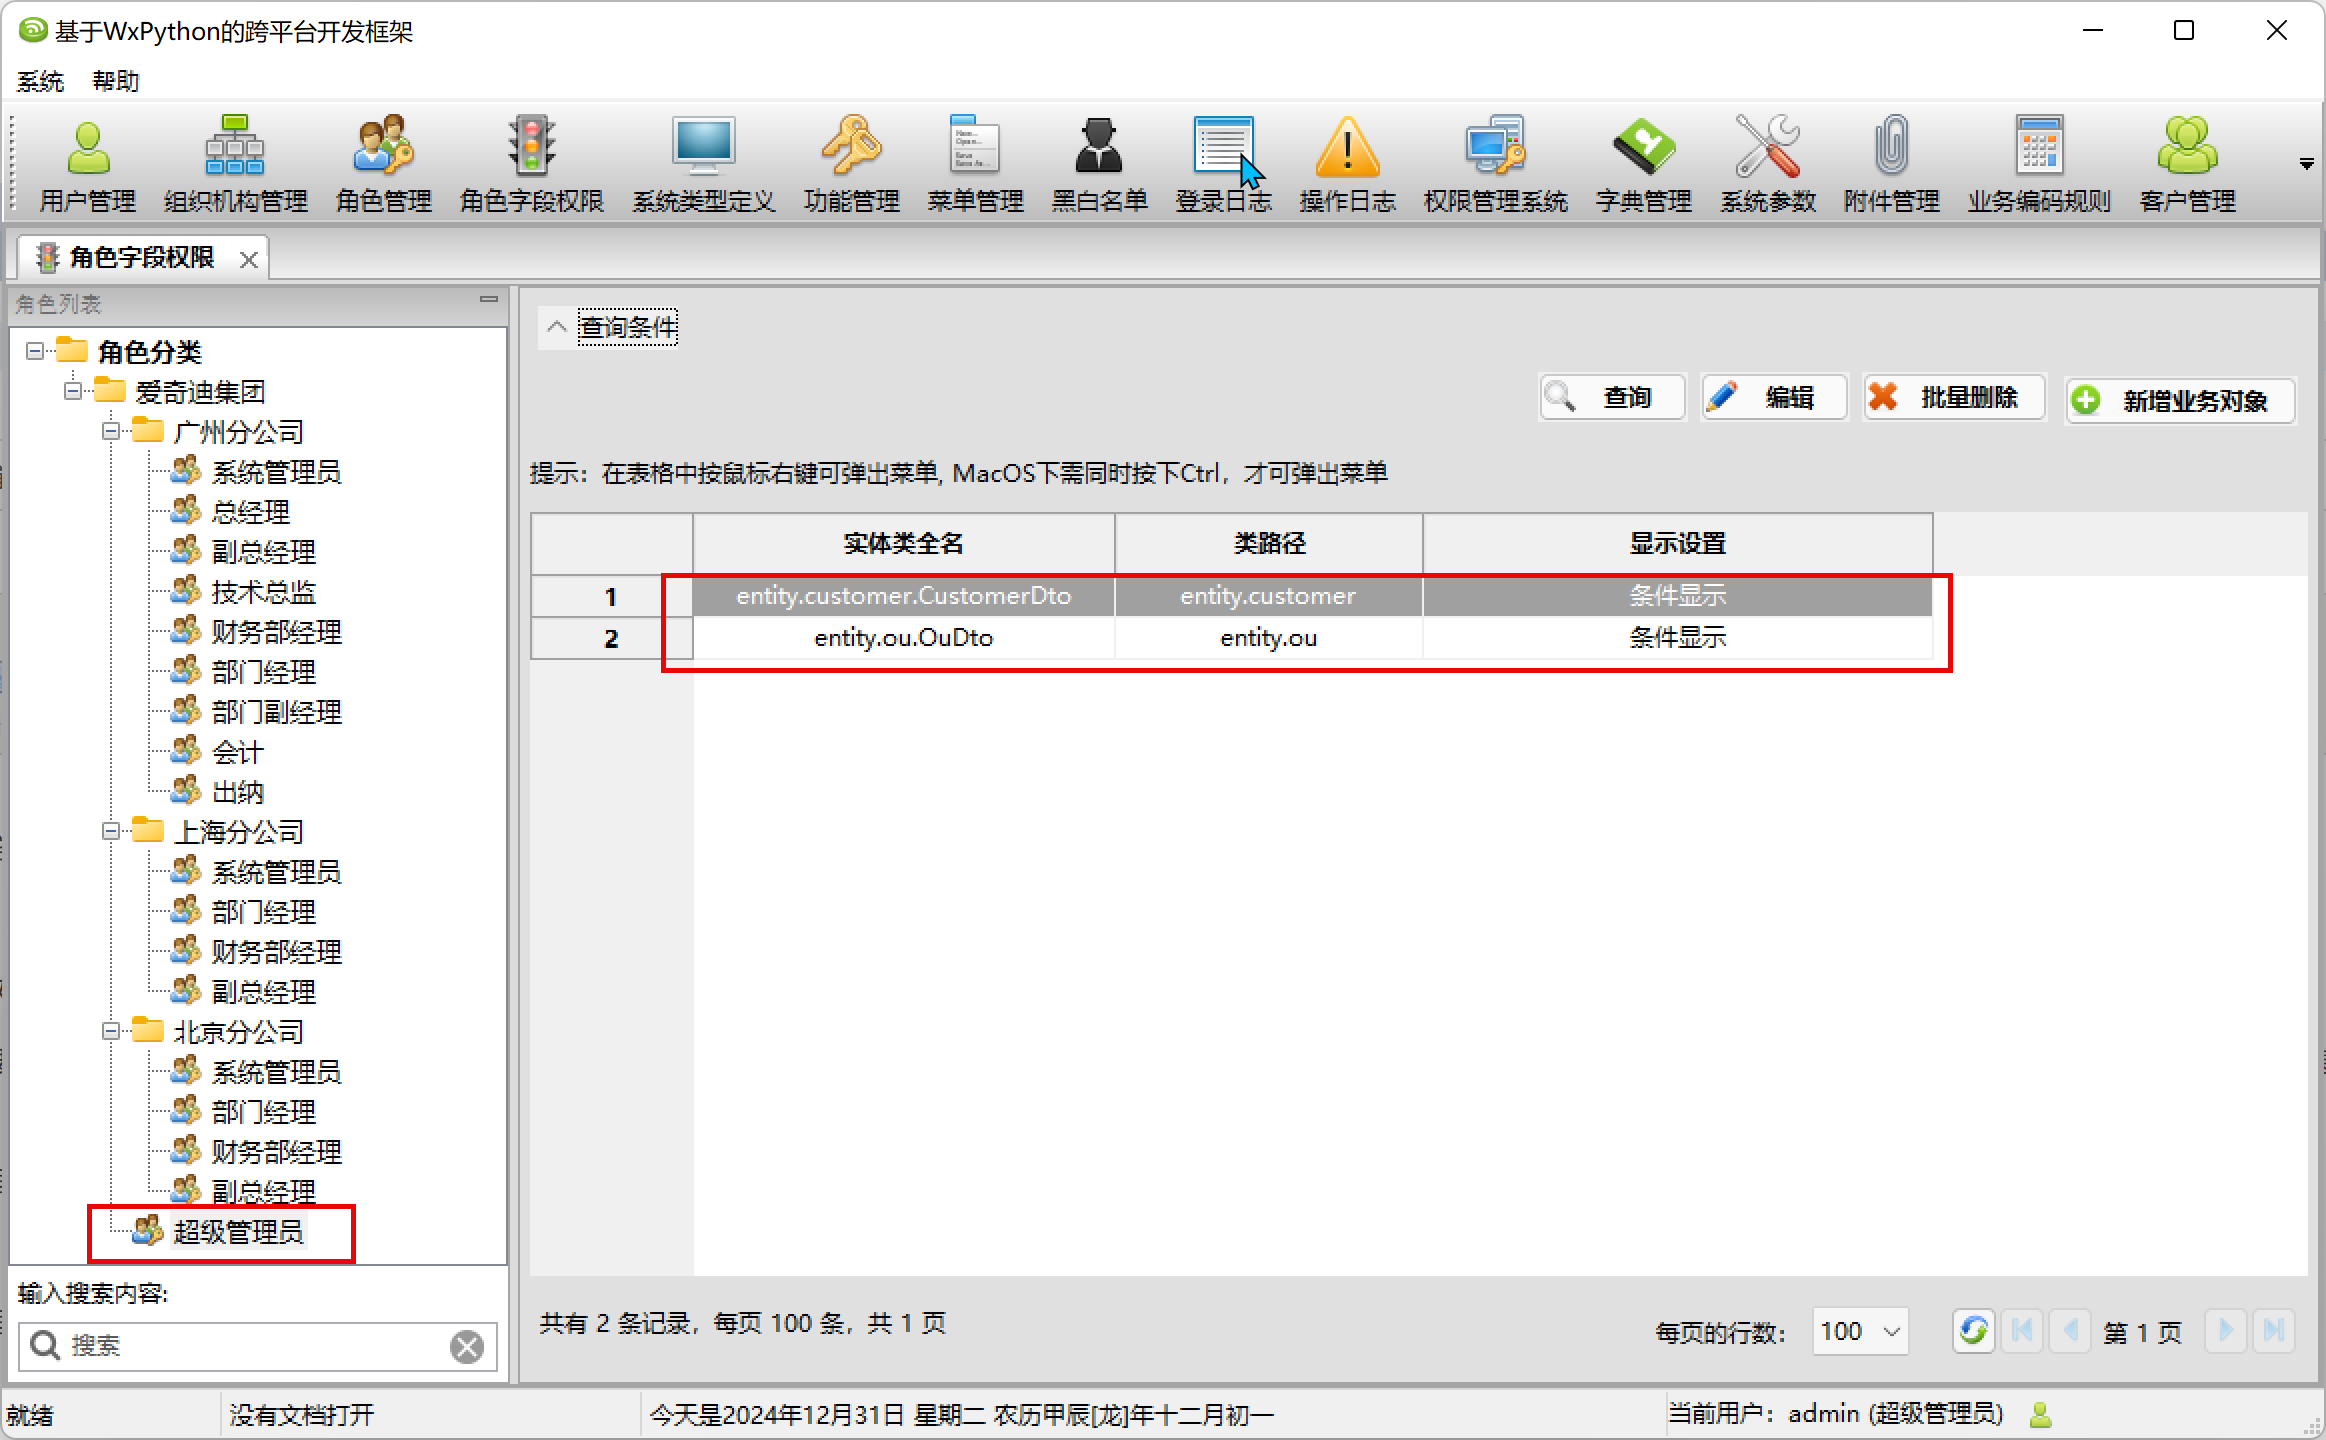Collapse the 广州分公司 tree node
Screen dimensions: 2326x1440
tap(111, 432)
